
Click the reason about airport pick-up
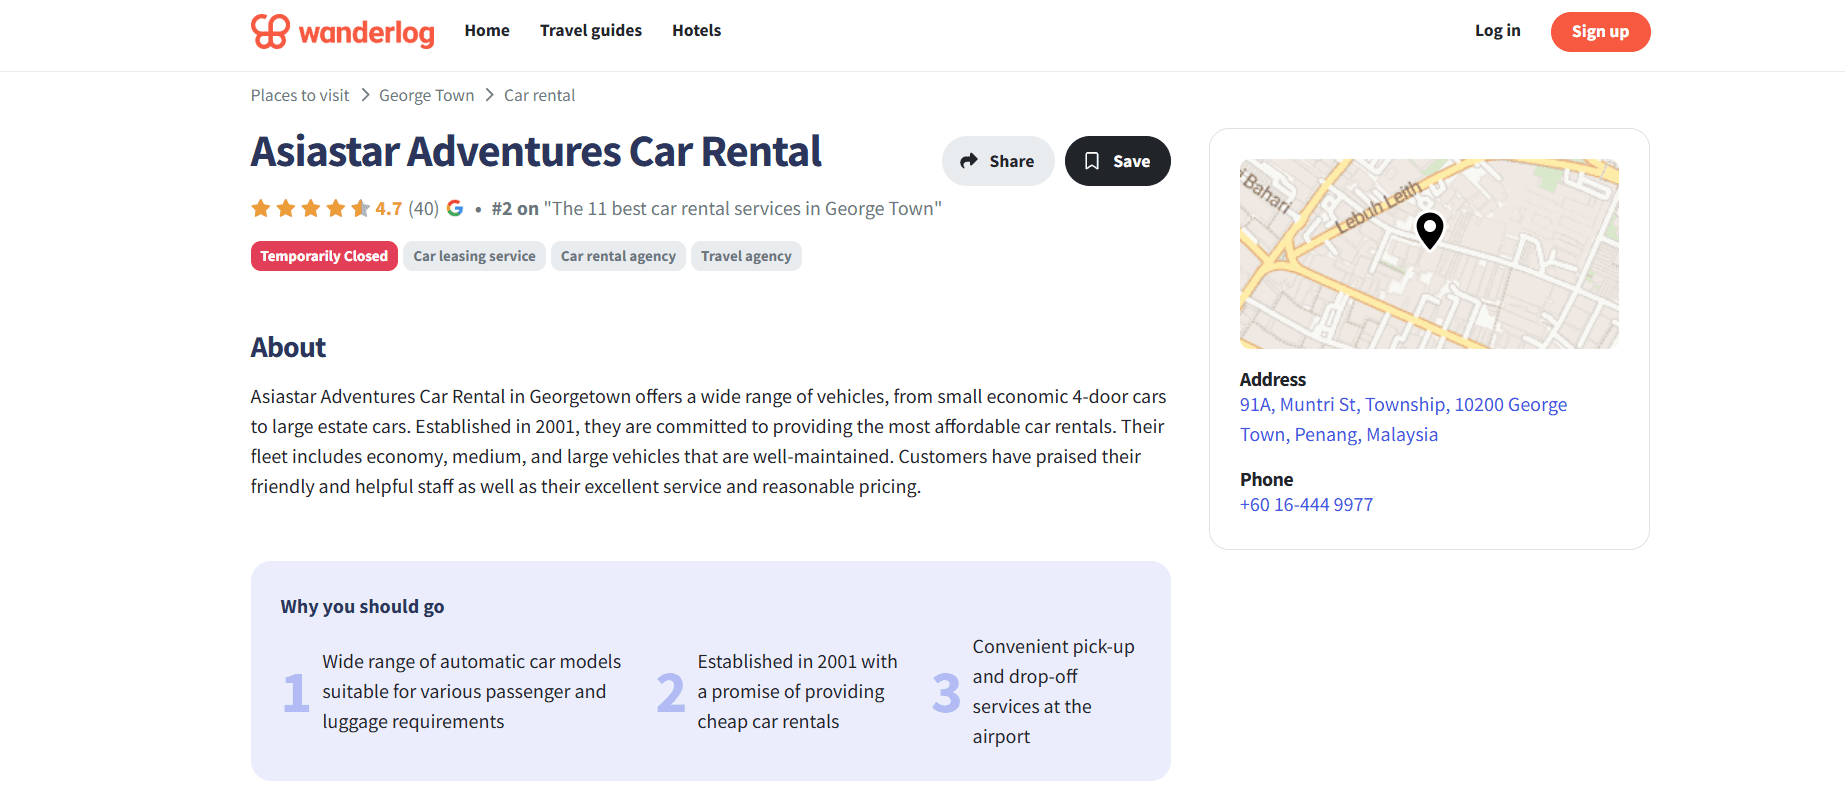point(1053,691)
